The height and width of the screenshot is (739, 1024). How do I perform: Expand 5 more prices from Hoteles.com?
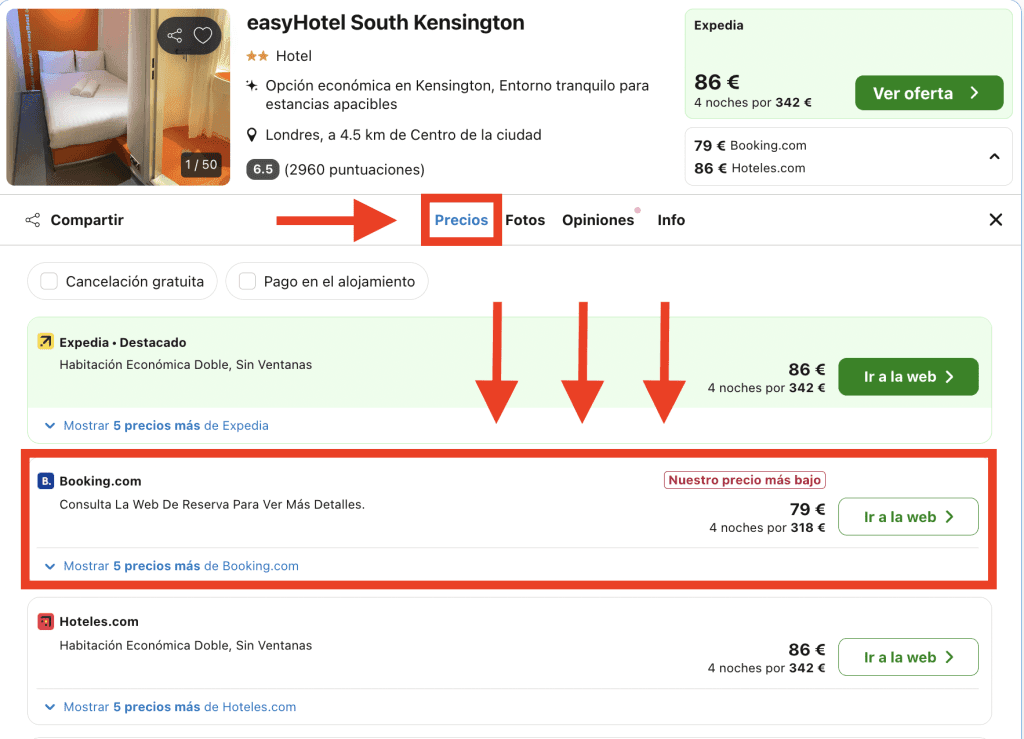(171, 707)
